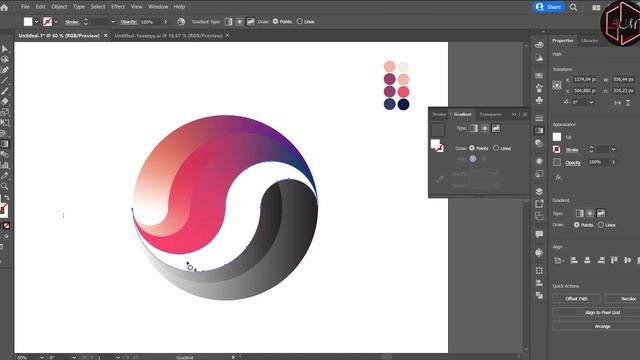This screenshot has width=640, height=360.
Task: Open the Layers panel icon in dock
Action: pyautogui.click(x=539, y=191)
